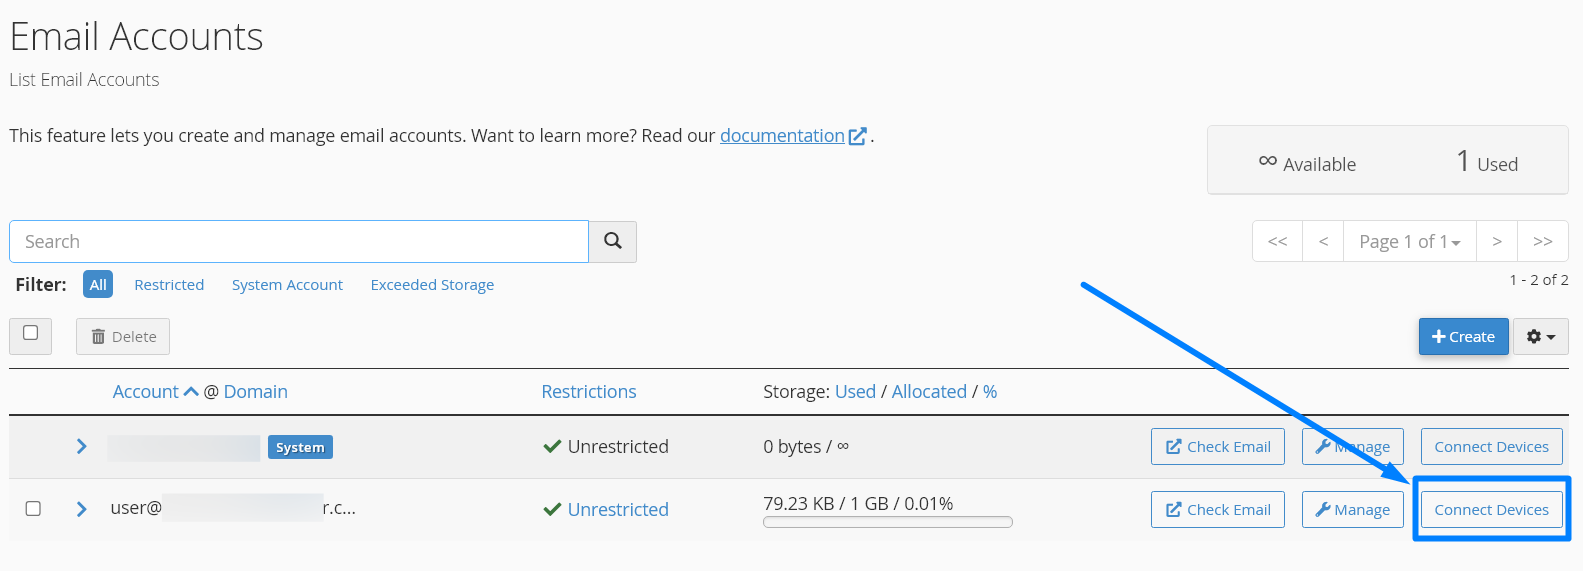Click the '∞ Available' counter

[1307, 163]
